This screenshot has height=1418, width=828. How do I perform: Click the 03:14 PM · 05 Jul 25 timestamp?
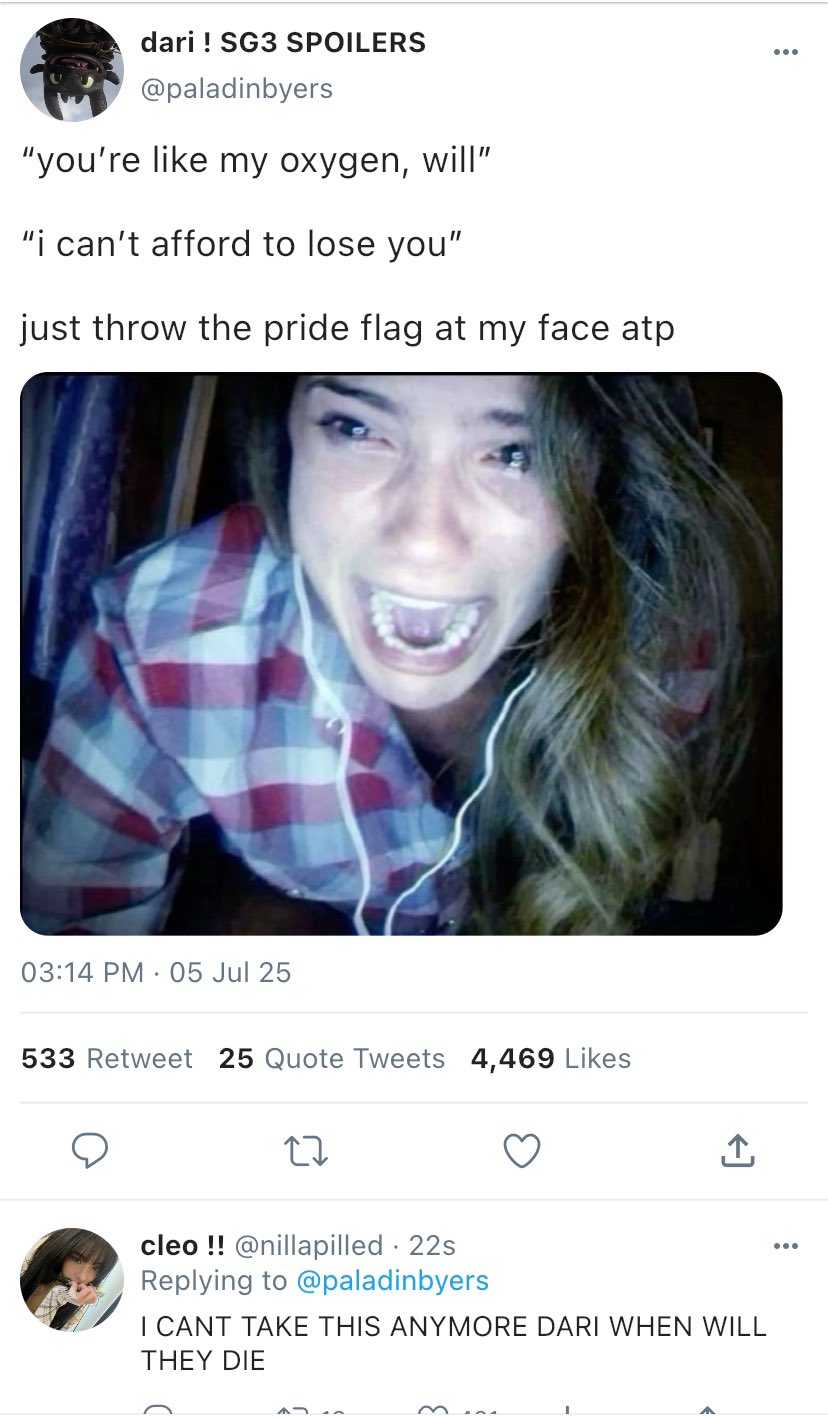[156, 972]
